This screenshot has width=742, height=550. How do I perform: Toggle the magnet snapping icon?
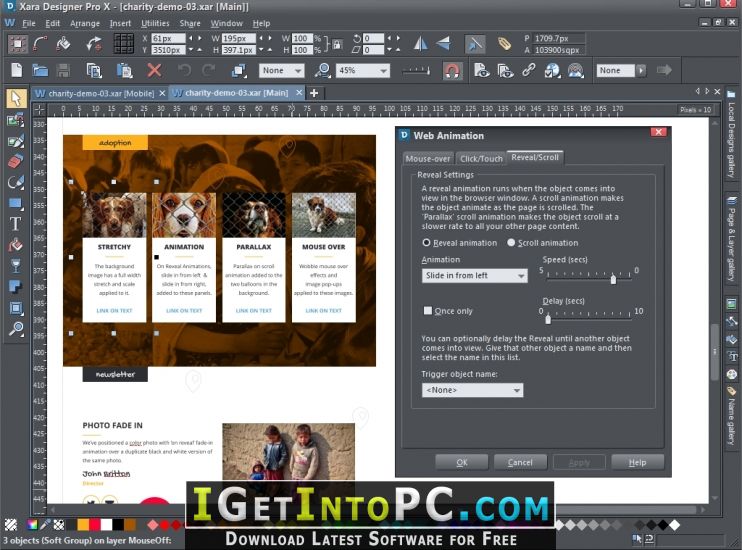[451, 70]
